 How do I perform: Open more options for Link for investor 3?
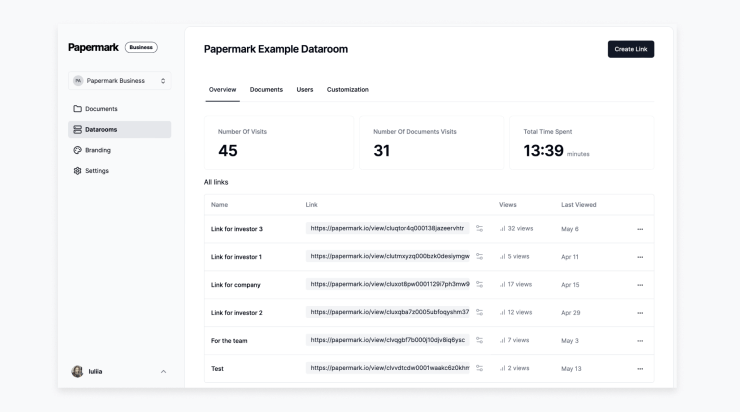pyautogui.click(x=640, y=229)
